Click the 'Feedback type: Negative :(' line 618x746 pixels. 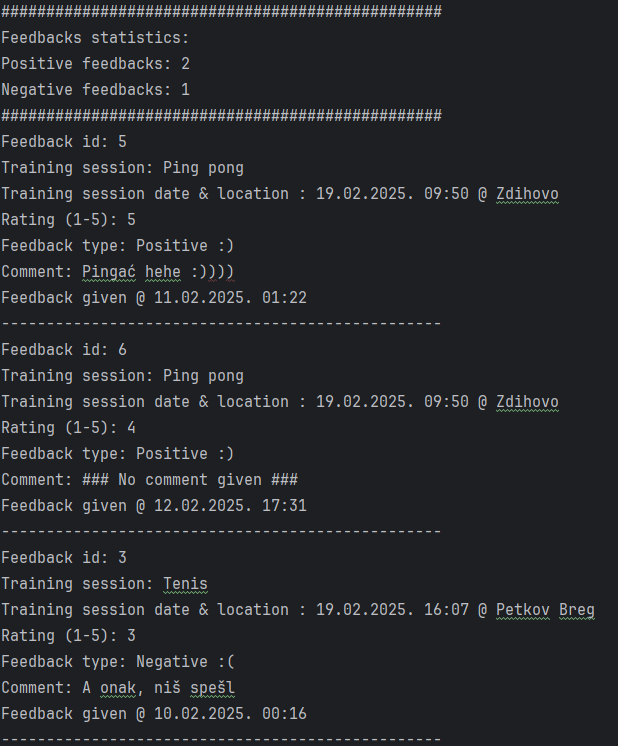[x=118, y=662]
